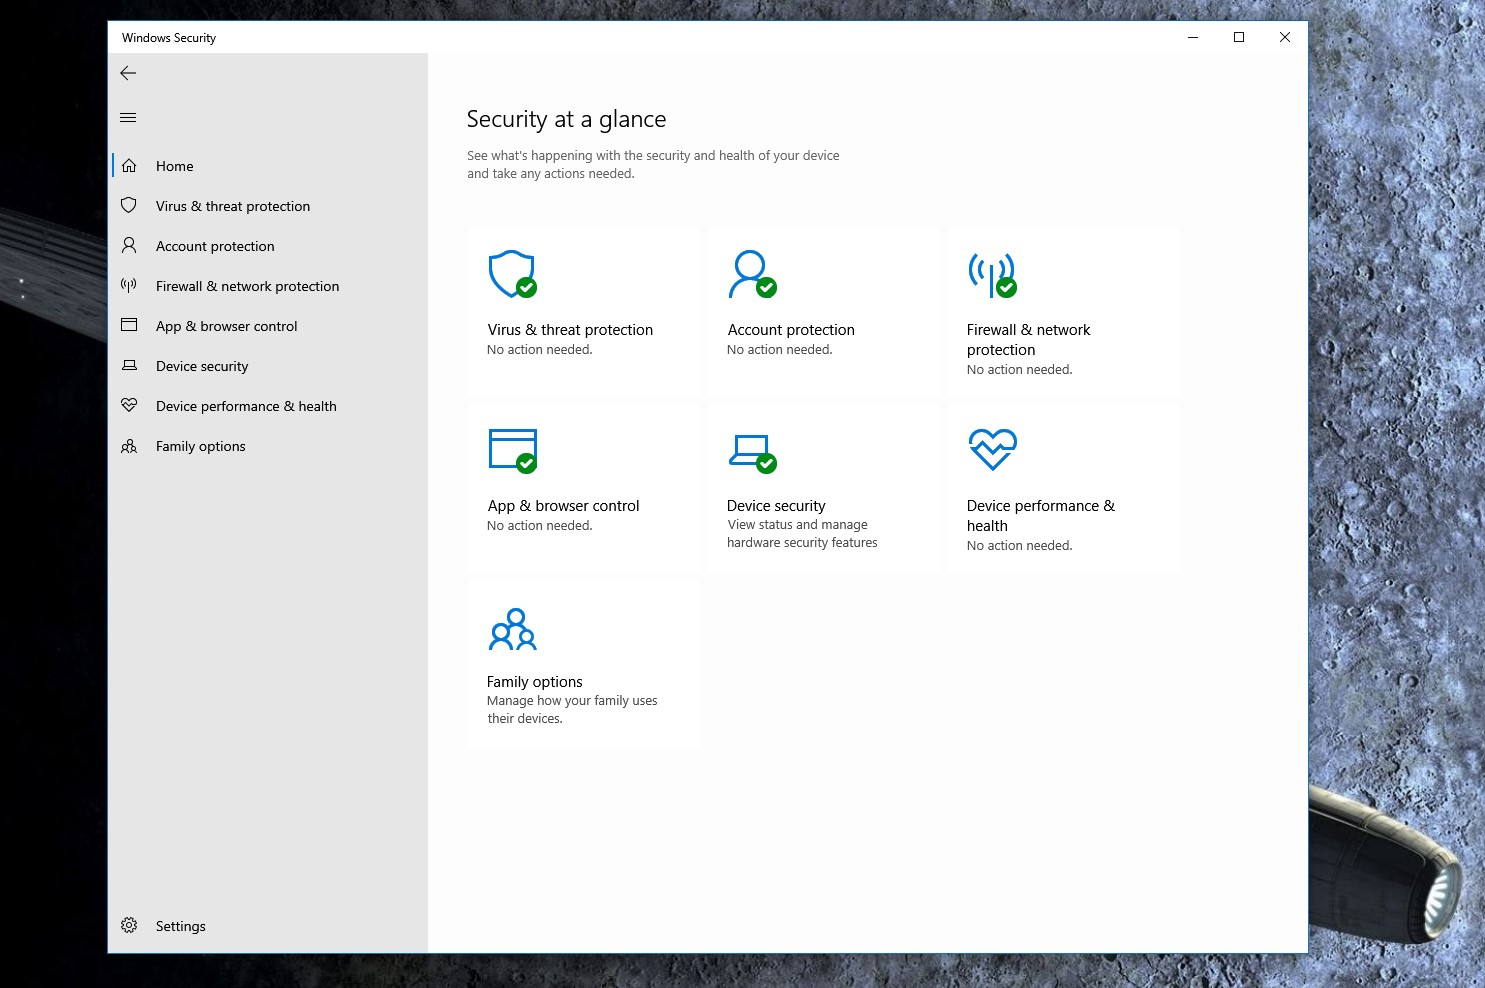This screenshot has width=1485, height=988.
Task: Open Settings at the sidebar bottom
Action: point(268,926)
